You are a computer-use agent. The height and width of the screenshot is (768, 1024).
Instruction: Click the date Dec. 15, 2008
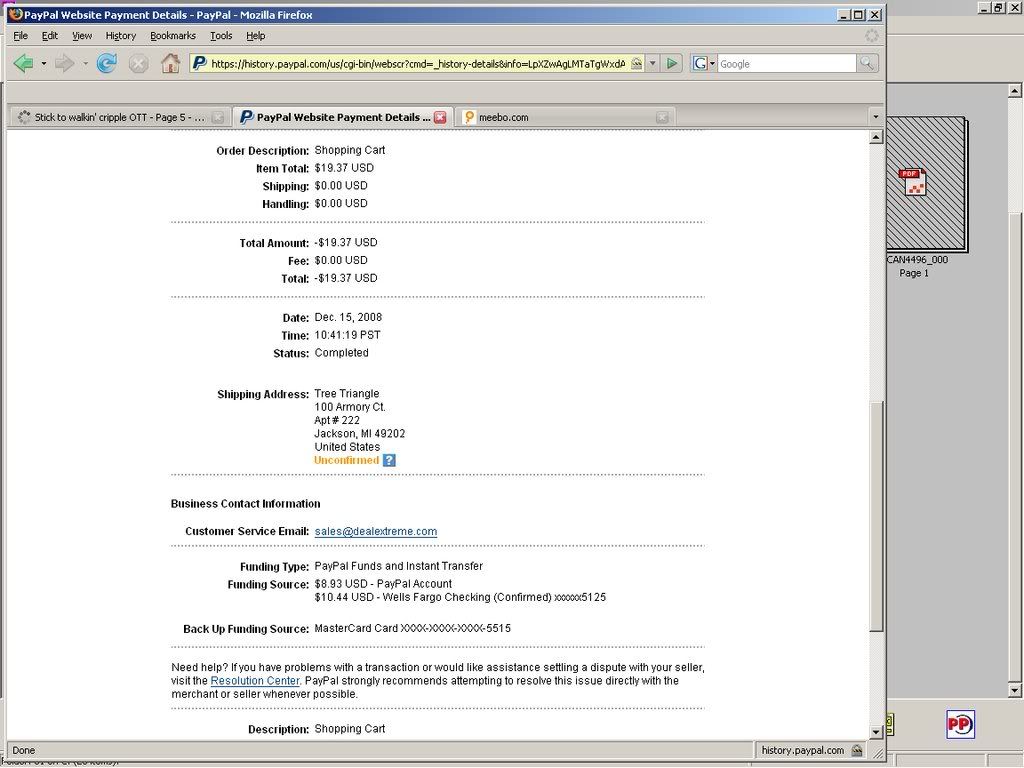point(348,317)
